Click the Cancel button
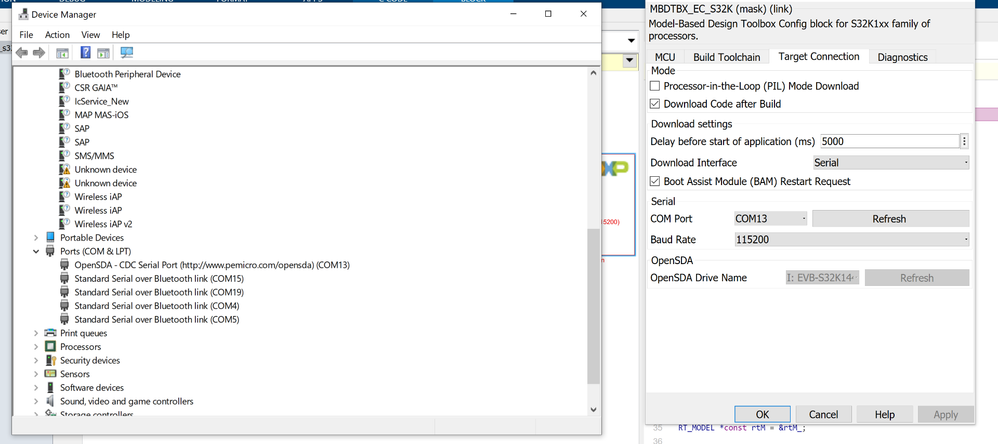The width and height of the screenshot is (998, 444). point(824,414)
